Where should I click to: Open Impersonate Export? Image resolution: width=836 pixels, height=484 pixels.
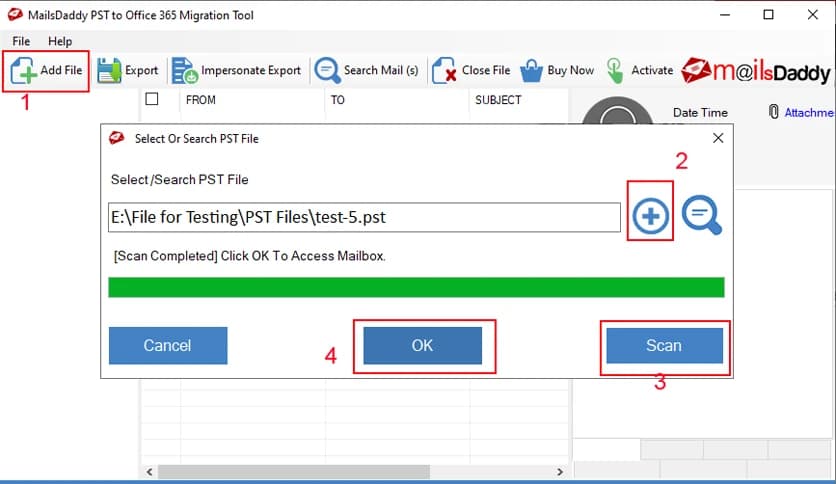click(236, 70)
